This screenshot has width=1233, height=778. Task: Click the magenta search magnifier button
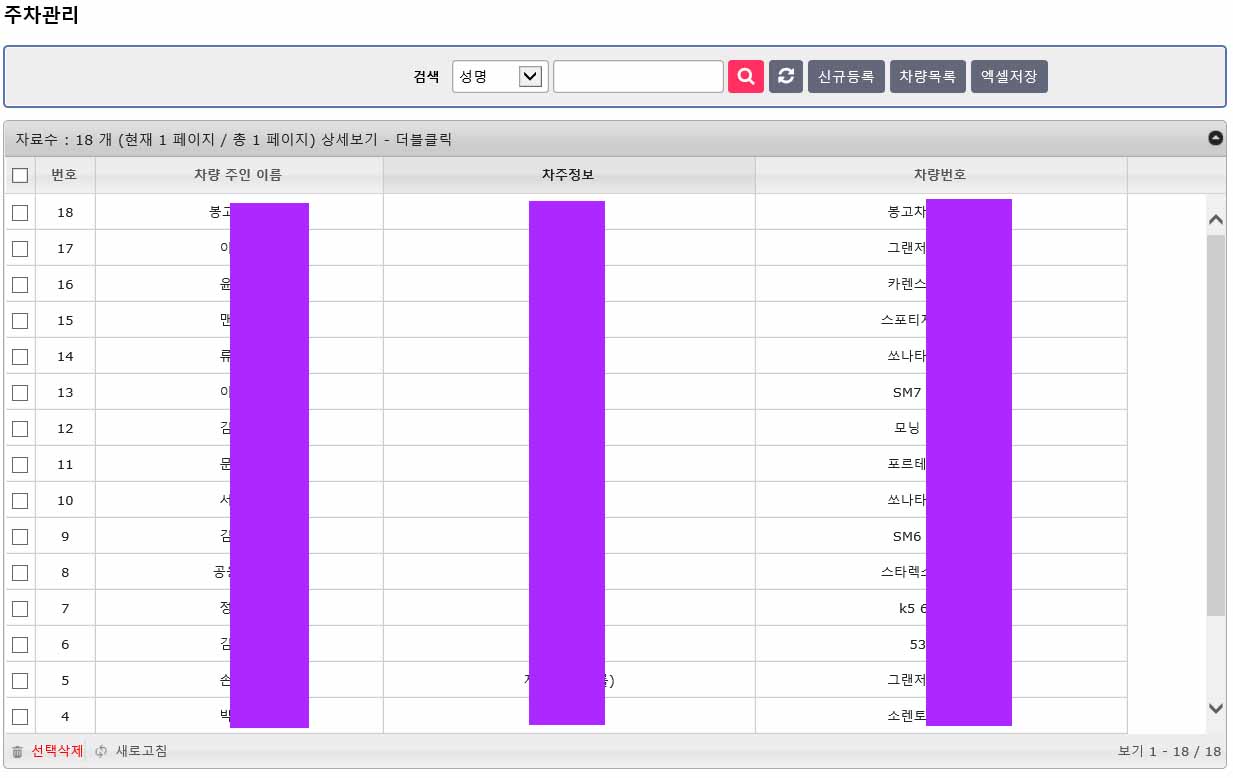click(x=746, y=76)
